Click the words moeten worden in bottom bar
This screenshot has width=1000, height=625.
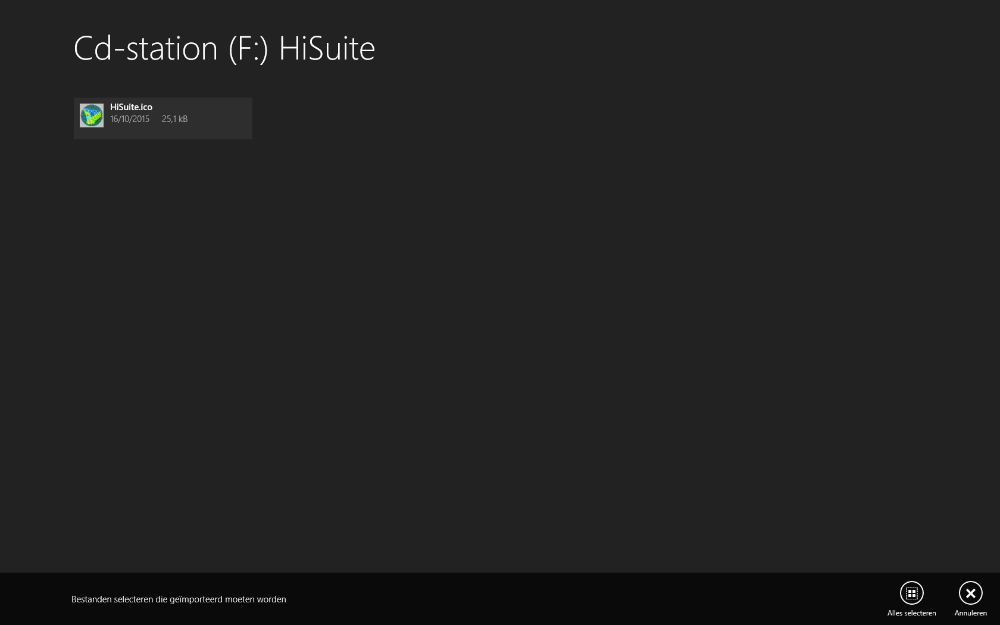click(x=260, y=600)
